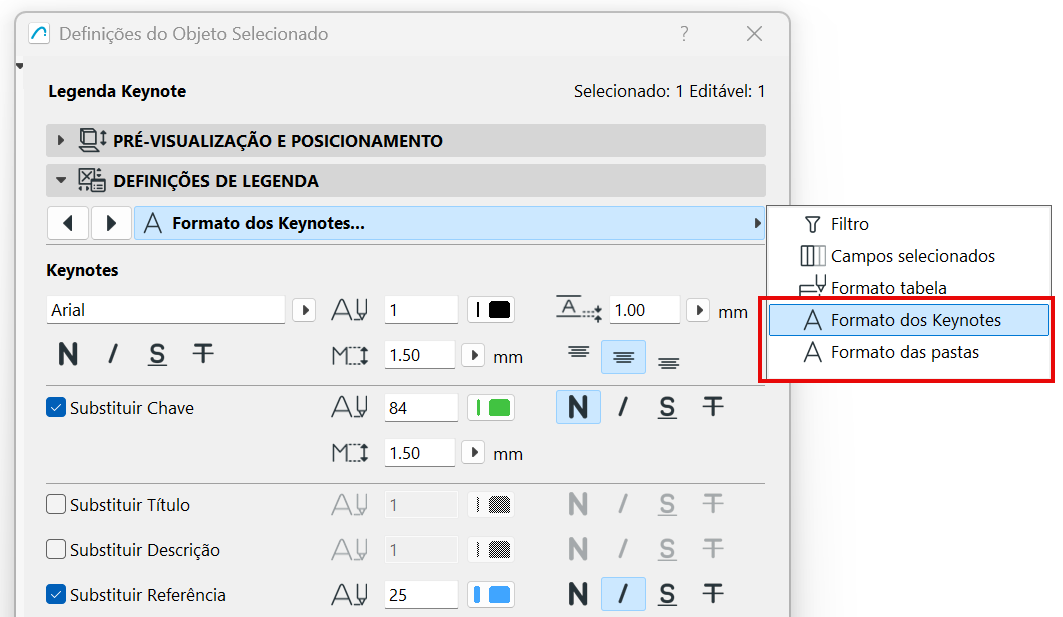Screen dimensions: 1063x617
Task: Toggle bold for Keynotes font style
Action: [68, 354]
